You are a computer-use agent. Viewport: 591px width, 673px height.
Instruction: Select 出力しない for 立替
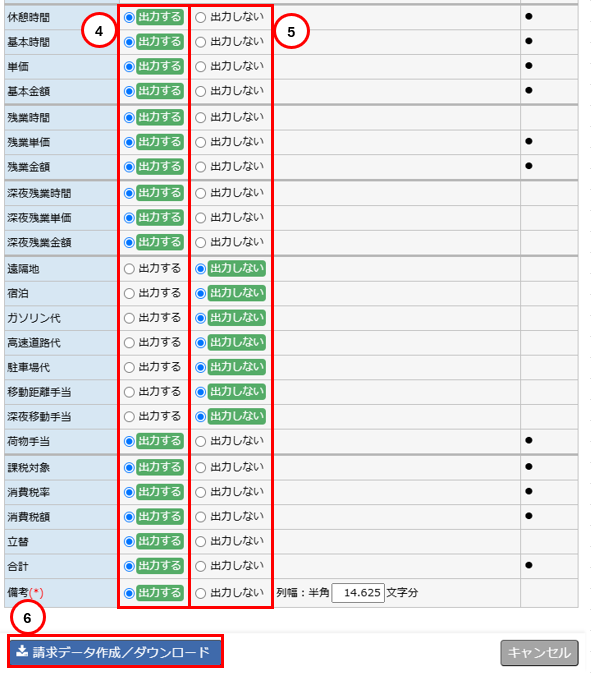tap(200, 541)
